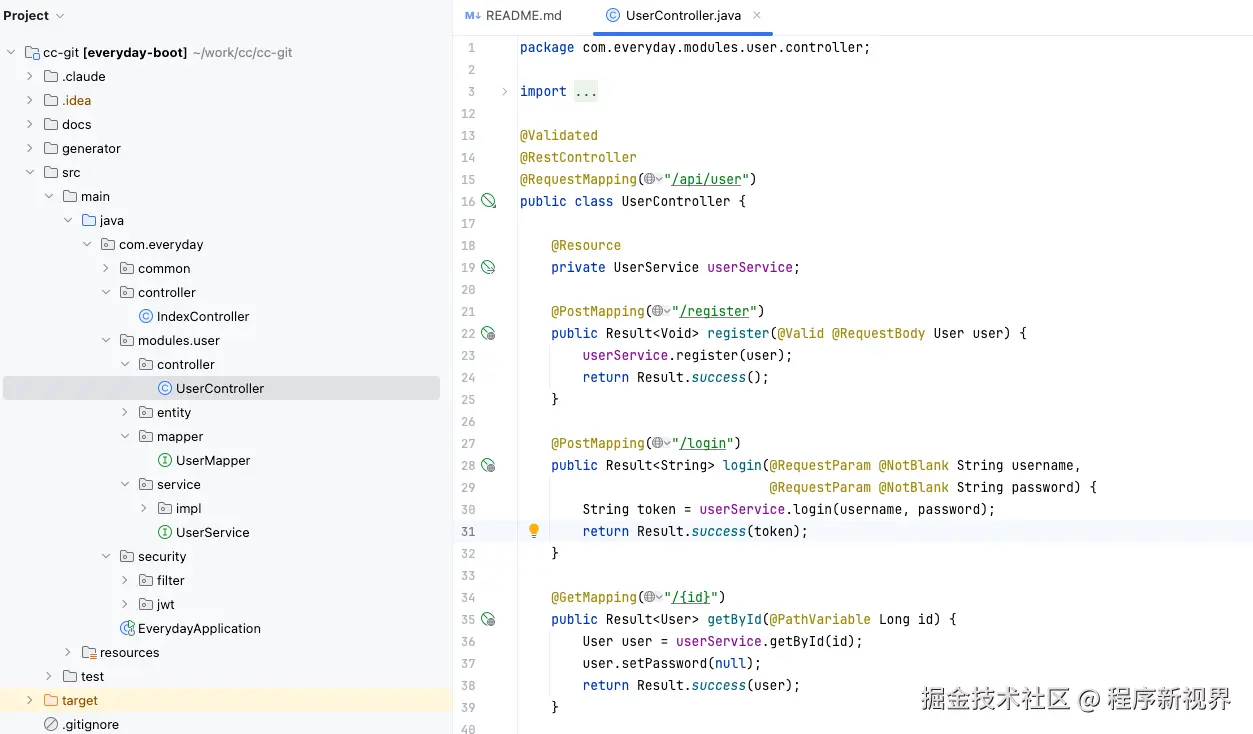Expand the target folder
The image size is (1253, 734).
pyautogui.click(x=30, y=700)
